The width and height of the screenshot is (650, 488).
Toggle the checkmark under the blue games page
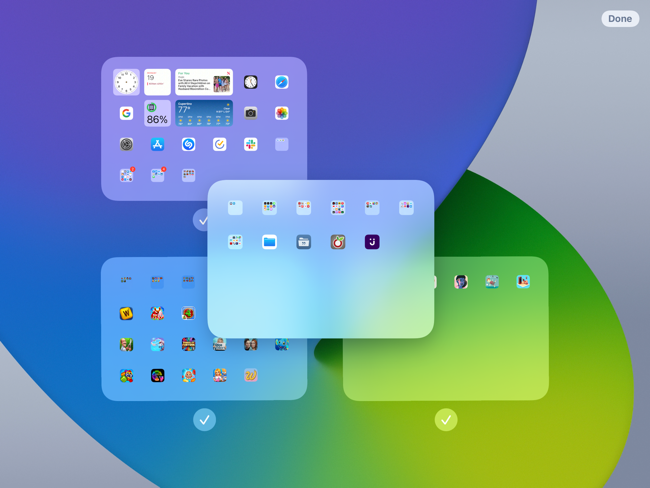coord(204,420)
